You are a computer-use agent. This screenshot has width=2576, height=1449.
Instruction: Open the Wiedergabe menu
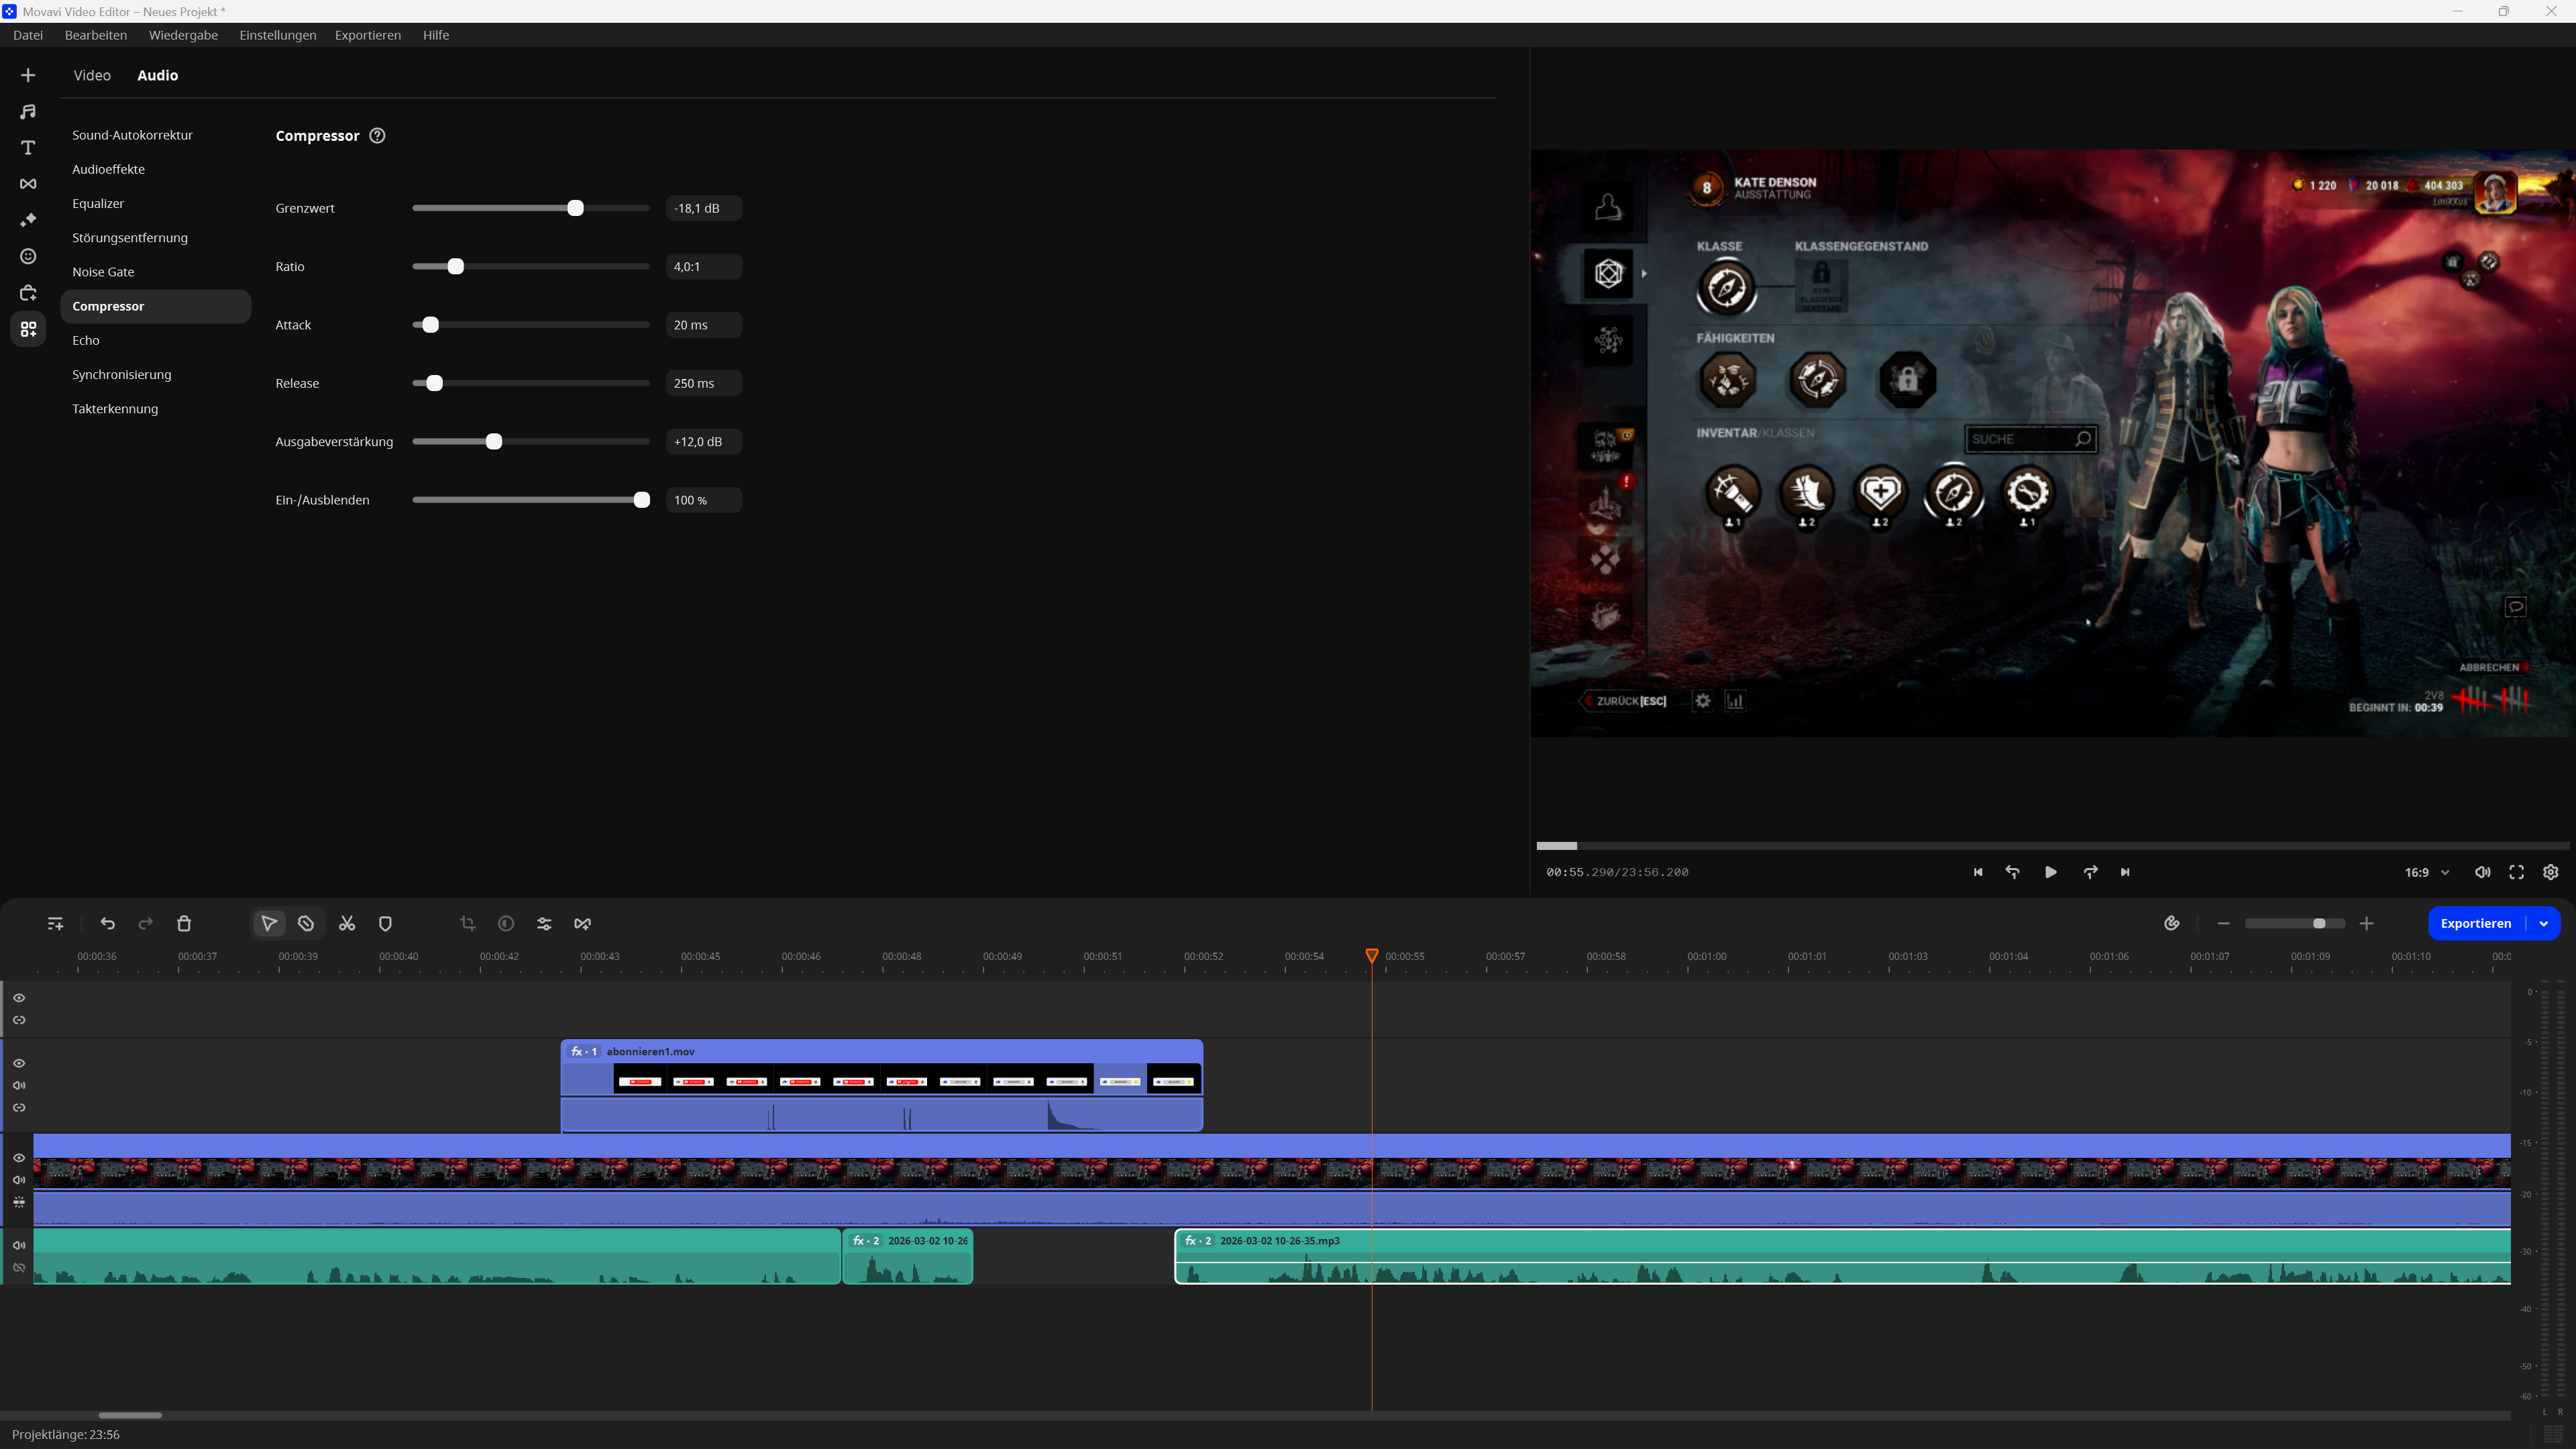click(x=183, y=35)
